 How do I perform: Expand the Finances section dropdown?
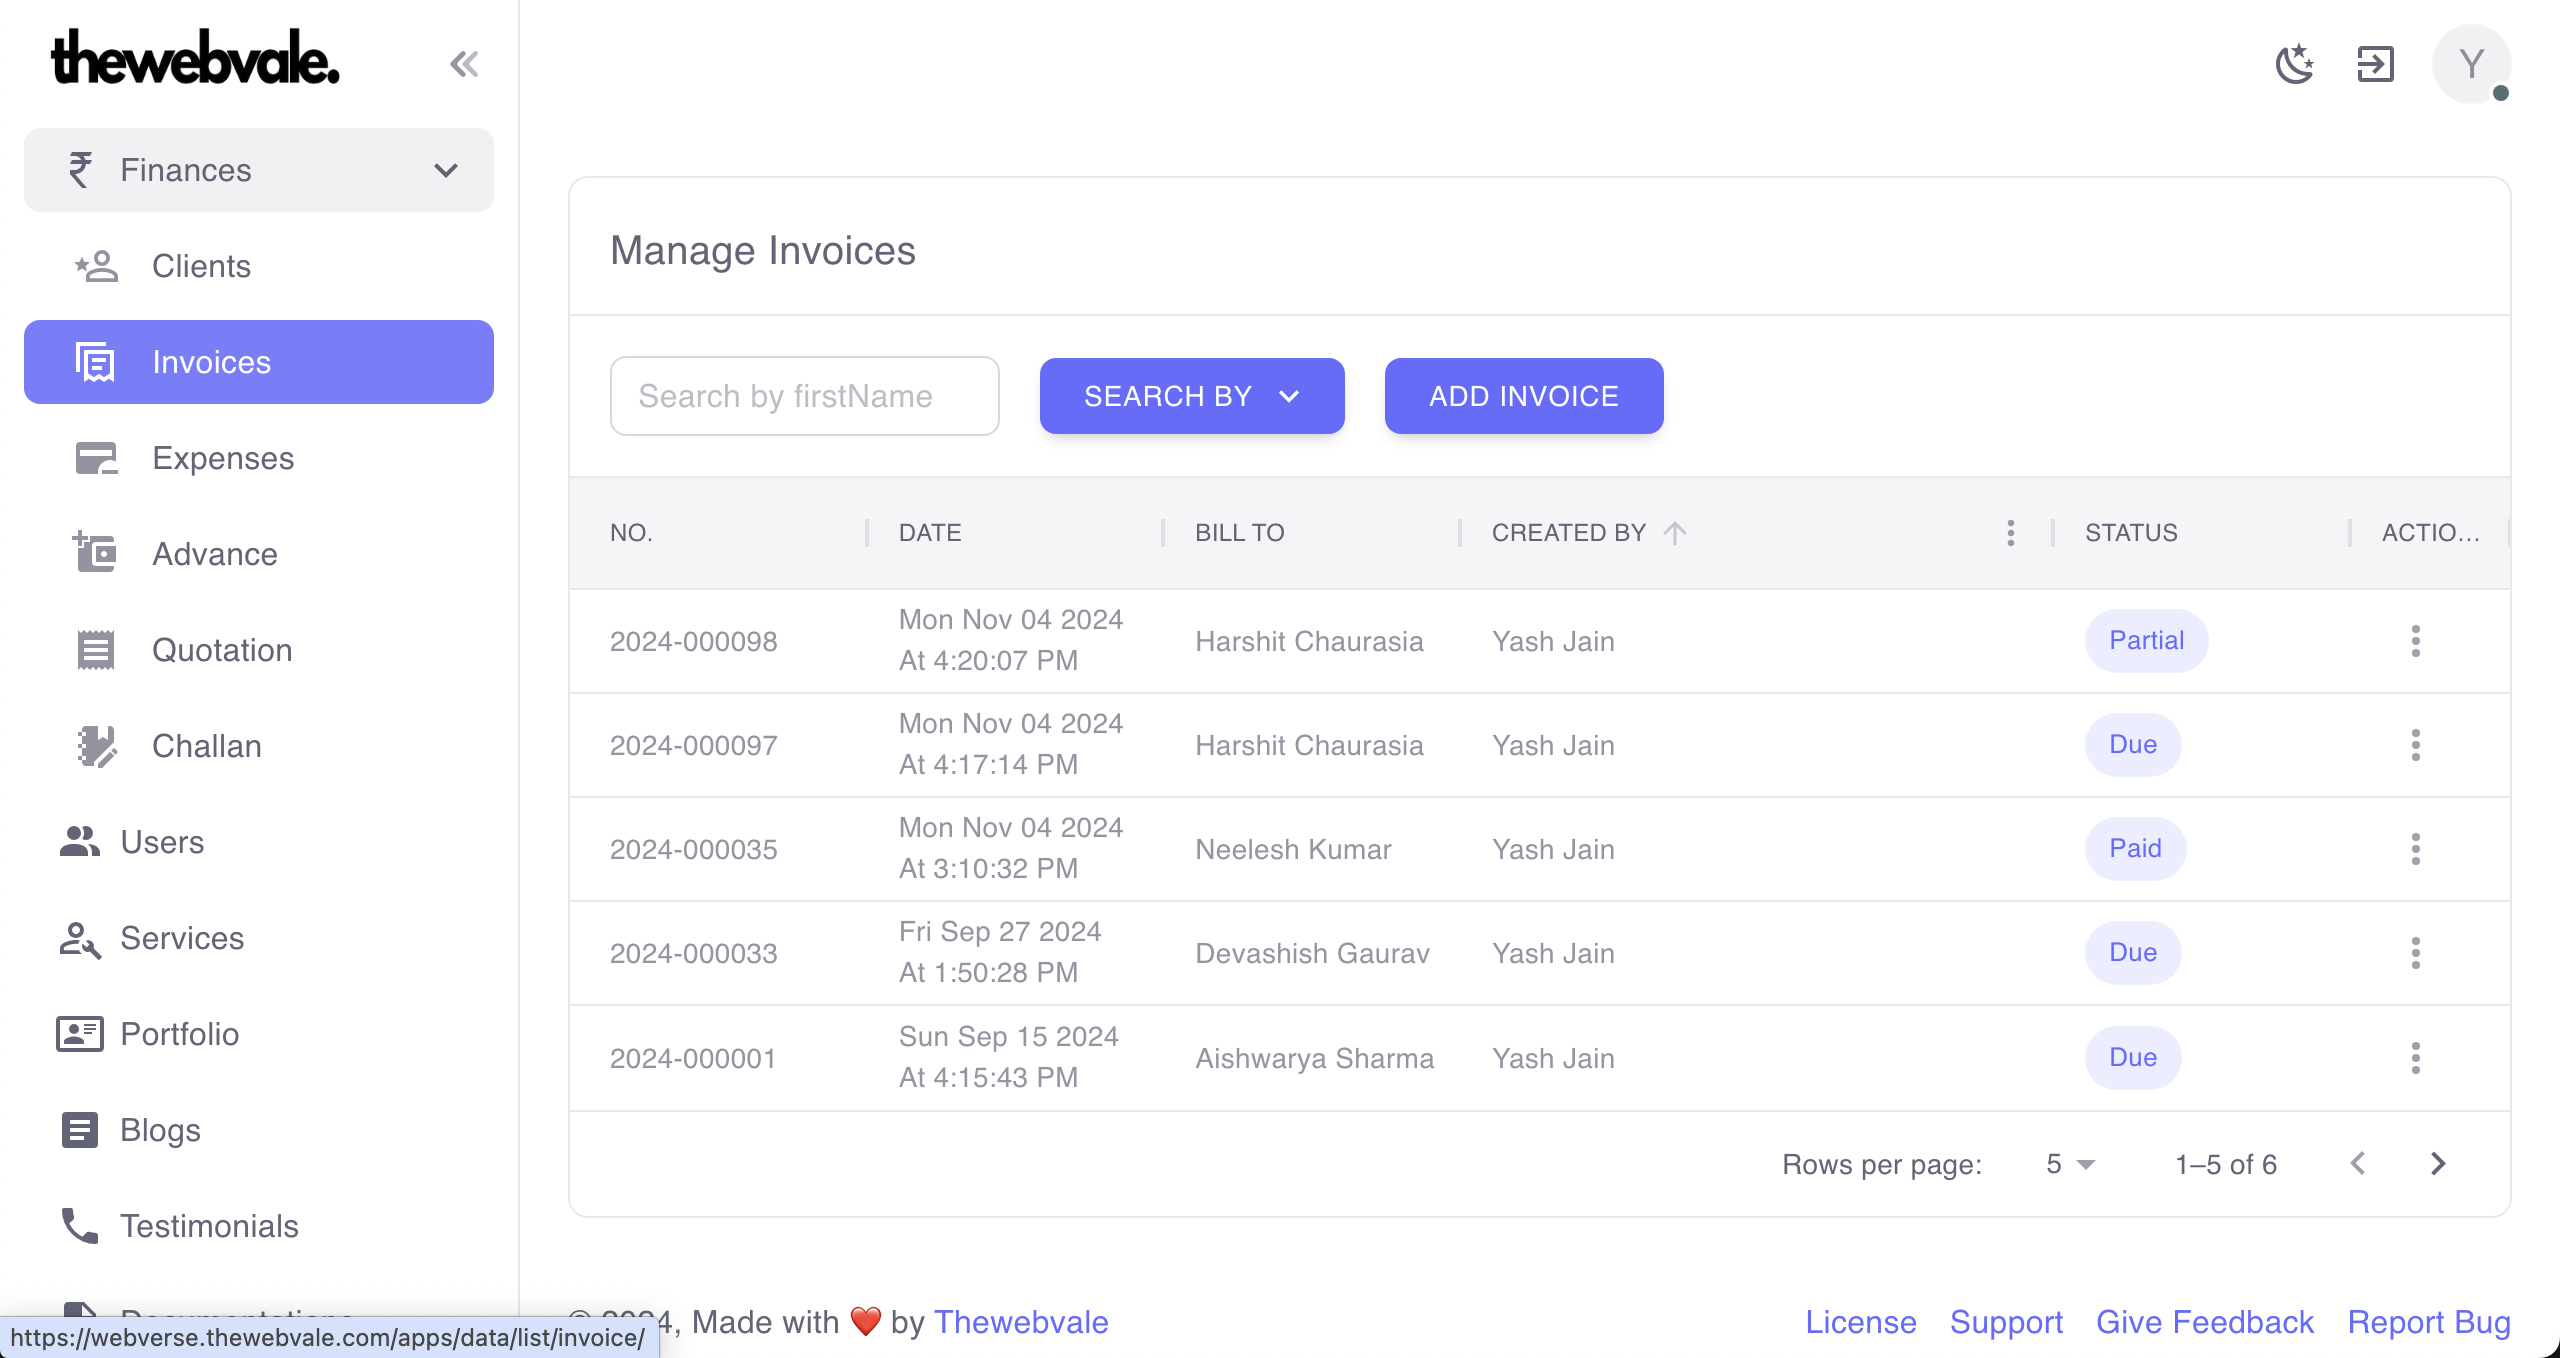click(x=446, y=170)
